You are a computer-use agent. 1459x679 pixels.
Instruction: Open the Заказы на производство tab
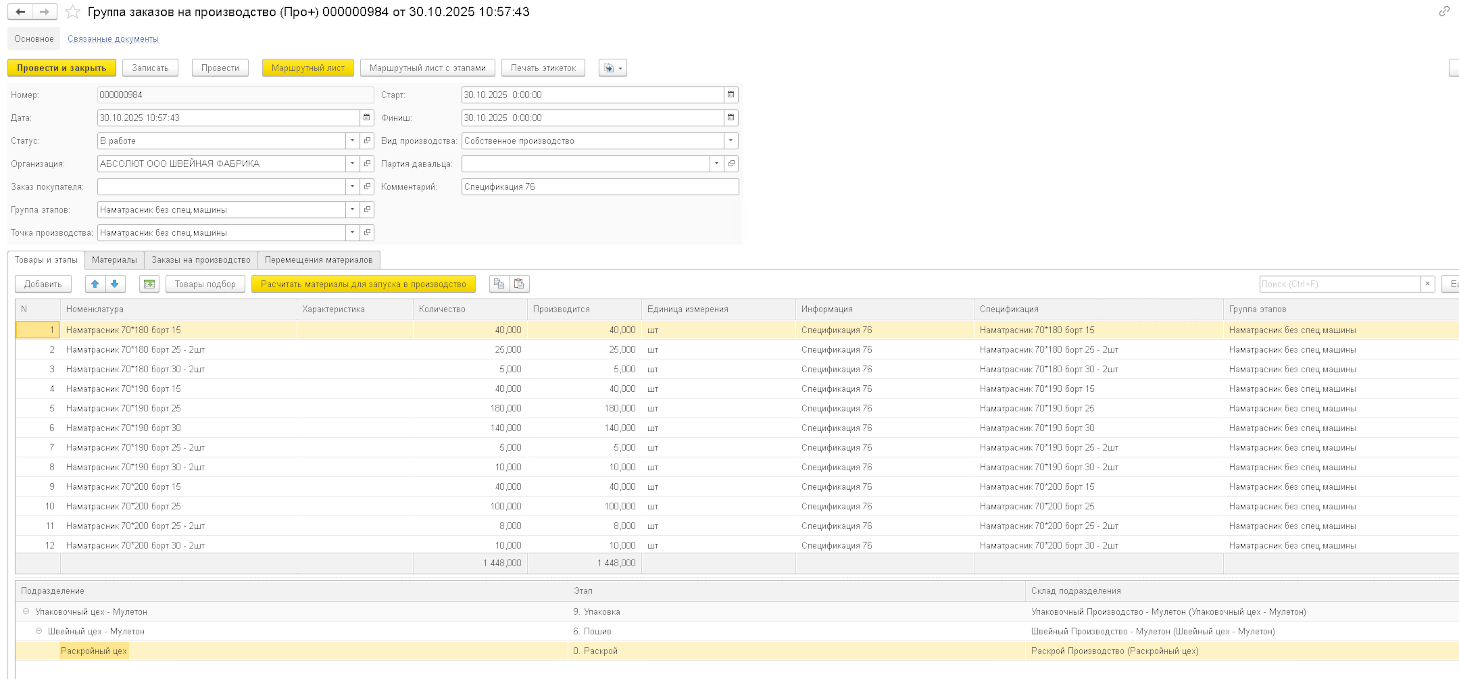(200, 260)
